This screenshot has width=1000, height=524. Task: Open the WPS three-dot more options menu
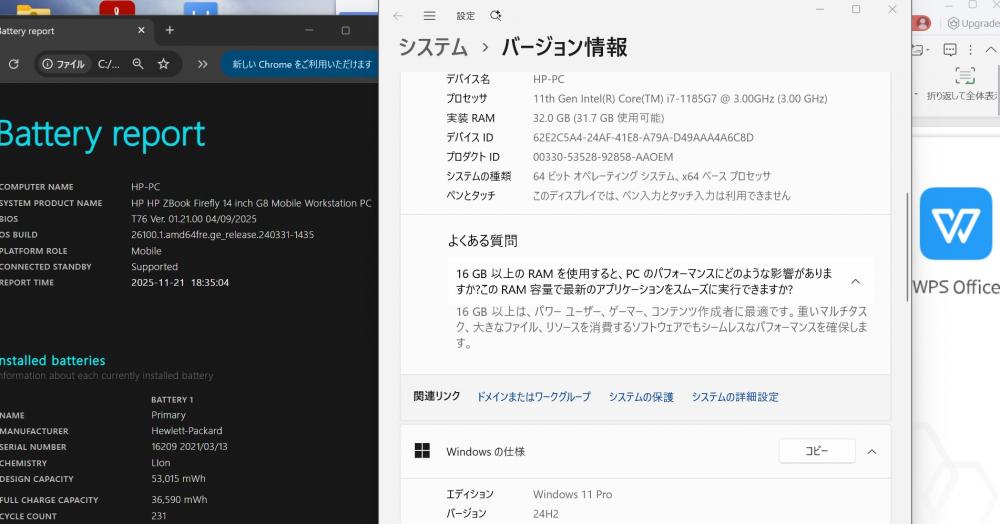[x=970, y=50]
